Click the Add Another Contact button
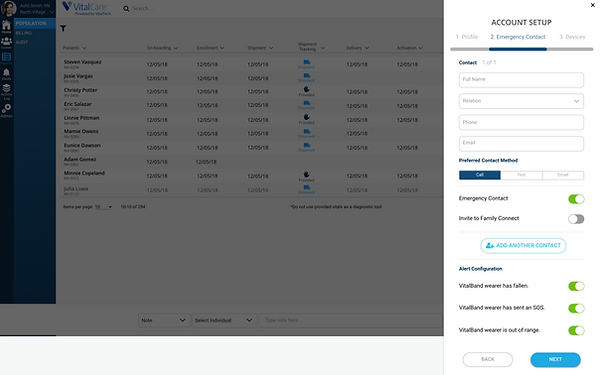The image size is (600, 375). pyautogui.click(x=523, y=246)
